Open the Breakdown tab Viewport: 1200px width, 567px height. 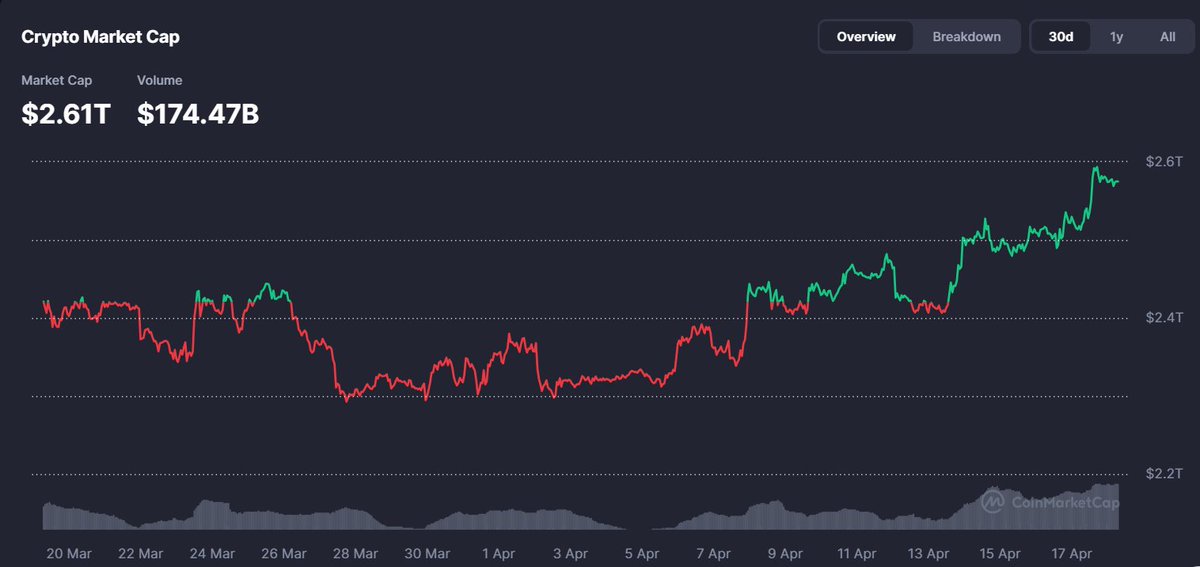pyautogui.click(x=966, y=37)
